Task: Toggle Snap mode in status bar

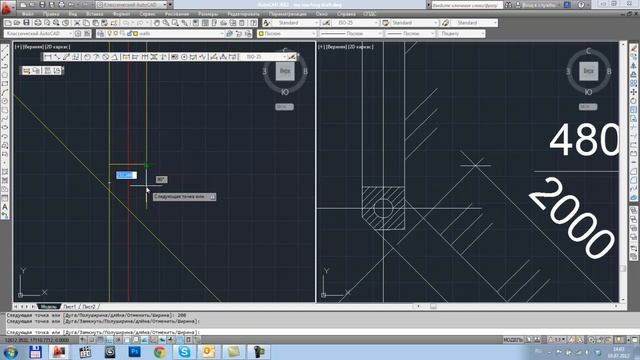Action: click(x=92, y=340)
